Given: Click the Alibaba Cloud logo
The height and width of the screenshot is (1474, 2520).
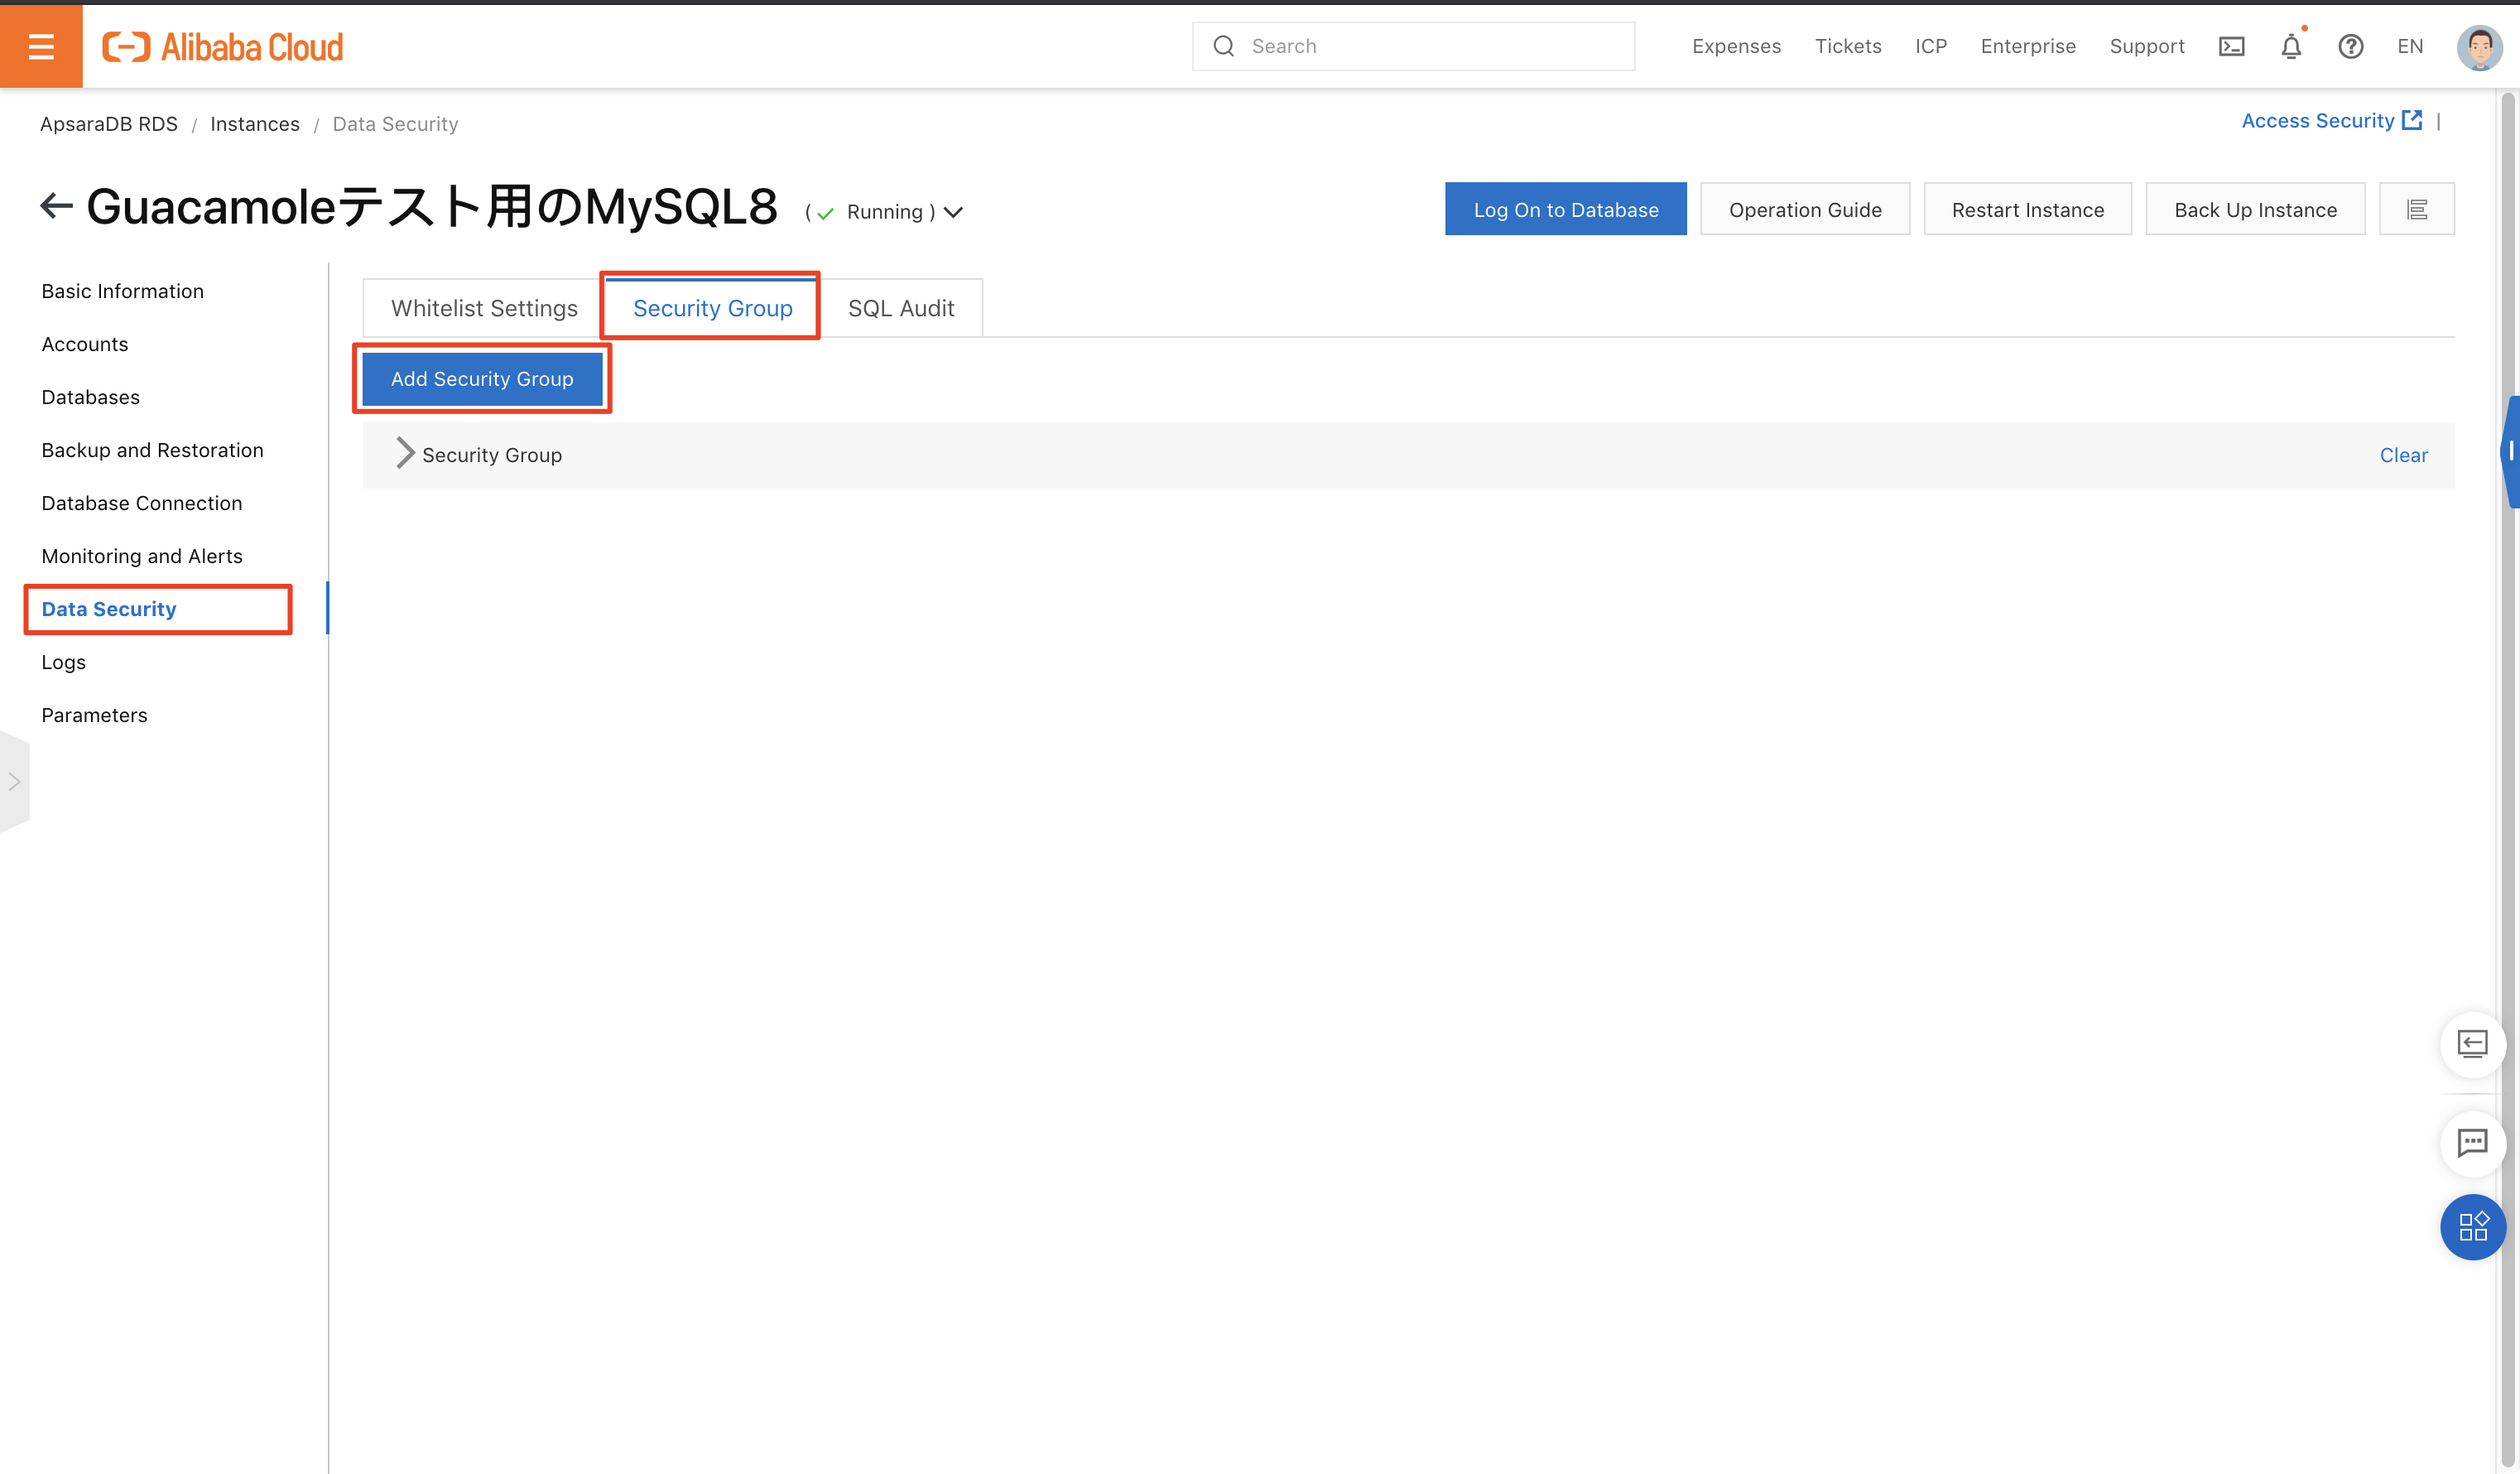Looking at the screenshot, I should [x=222, y=47].
